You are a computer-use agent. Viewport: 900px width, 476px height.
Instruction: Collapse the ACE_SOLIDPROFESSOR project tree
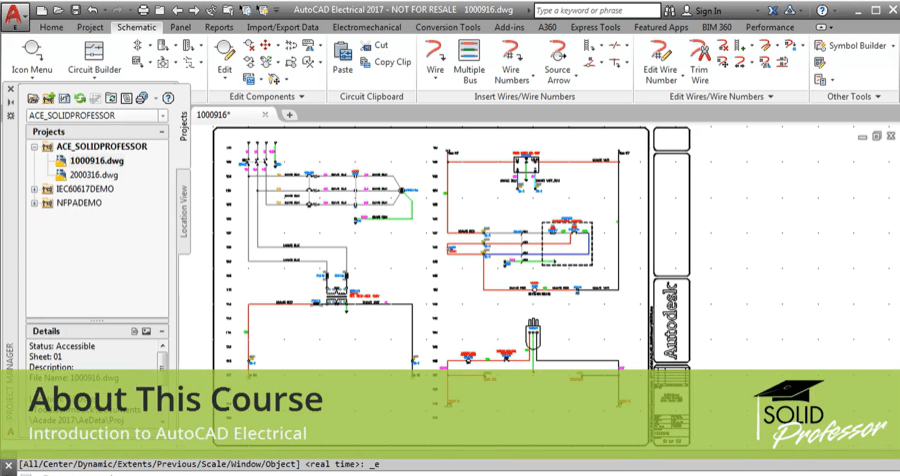(34, 147)
